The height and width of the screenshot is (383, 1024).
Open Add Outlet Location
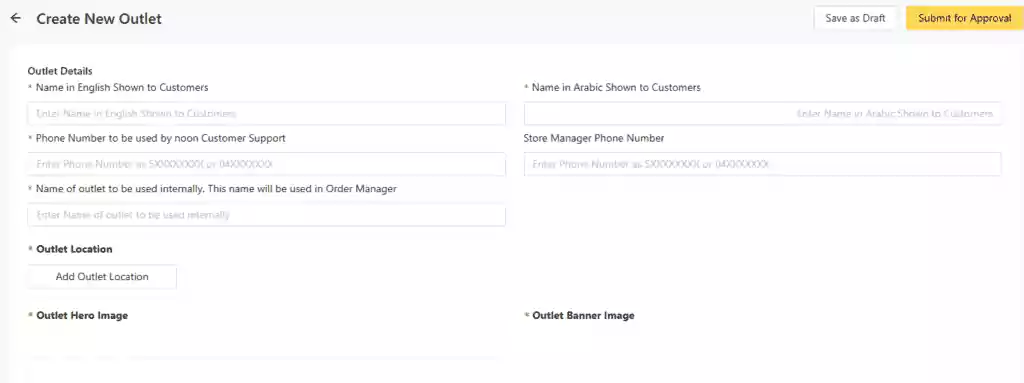[102, 276]
